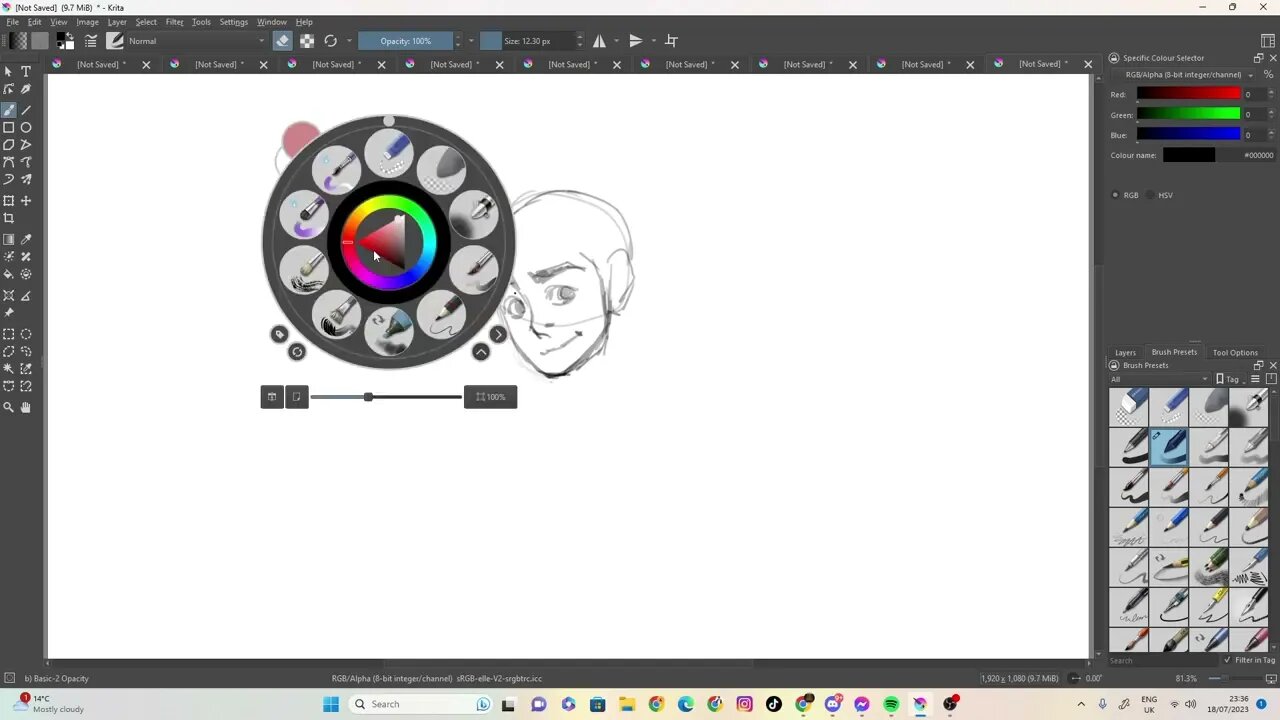Select the Reference Images pin tool

click(9, 313)
